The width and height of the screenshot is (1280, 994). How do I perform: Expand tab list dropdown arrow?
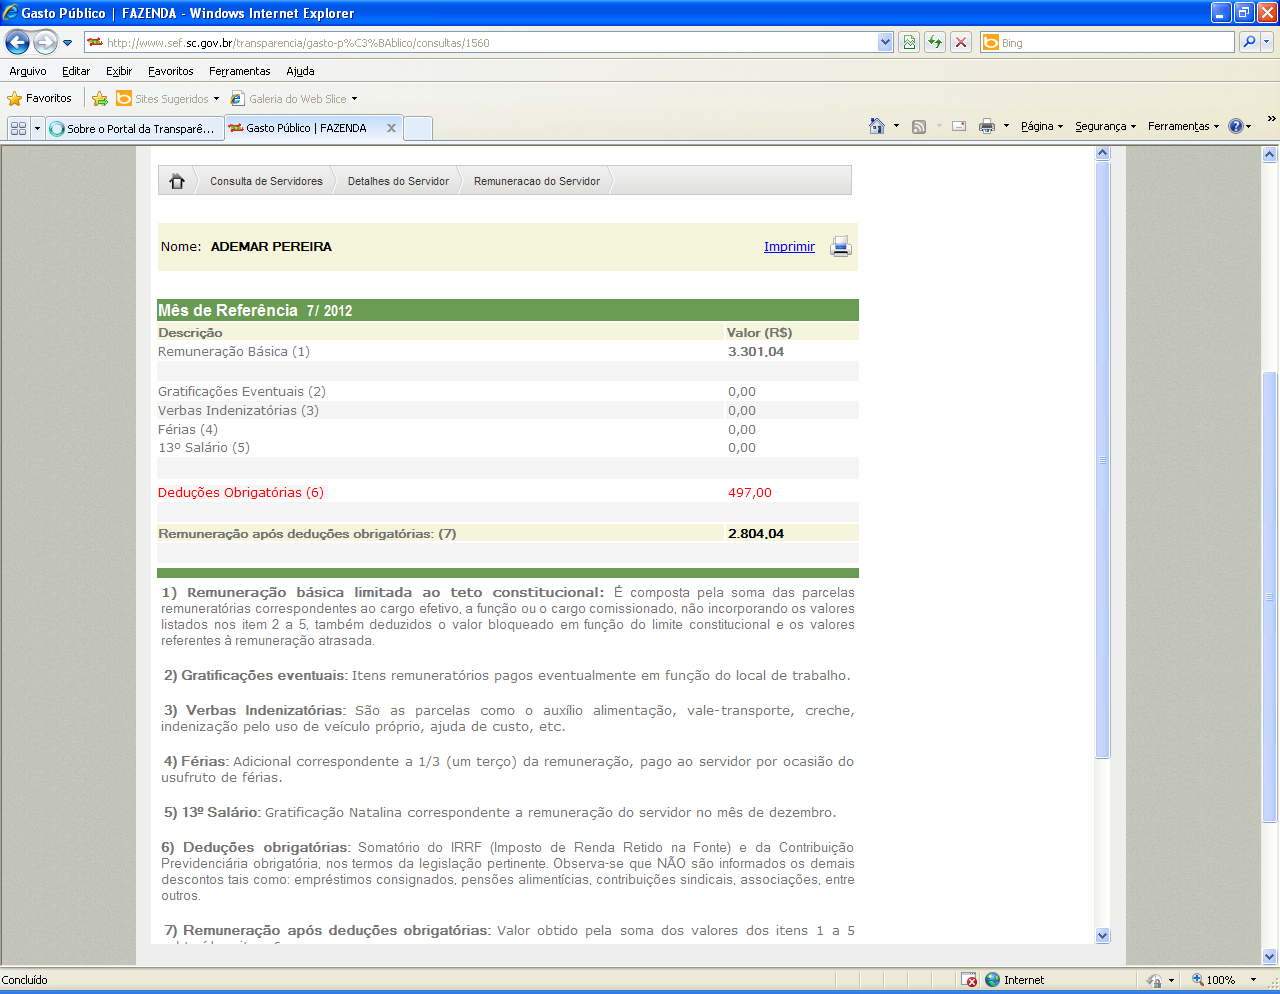38,128
